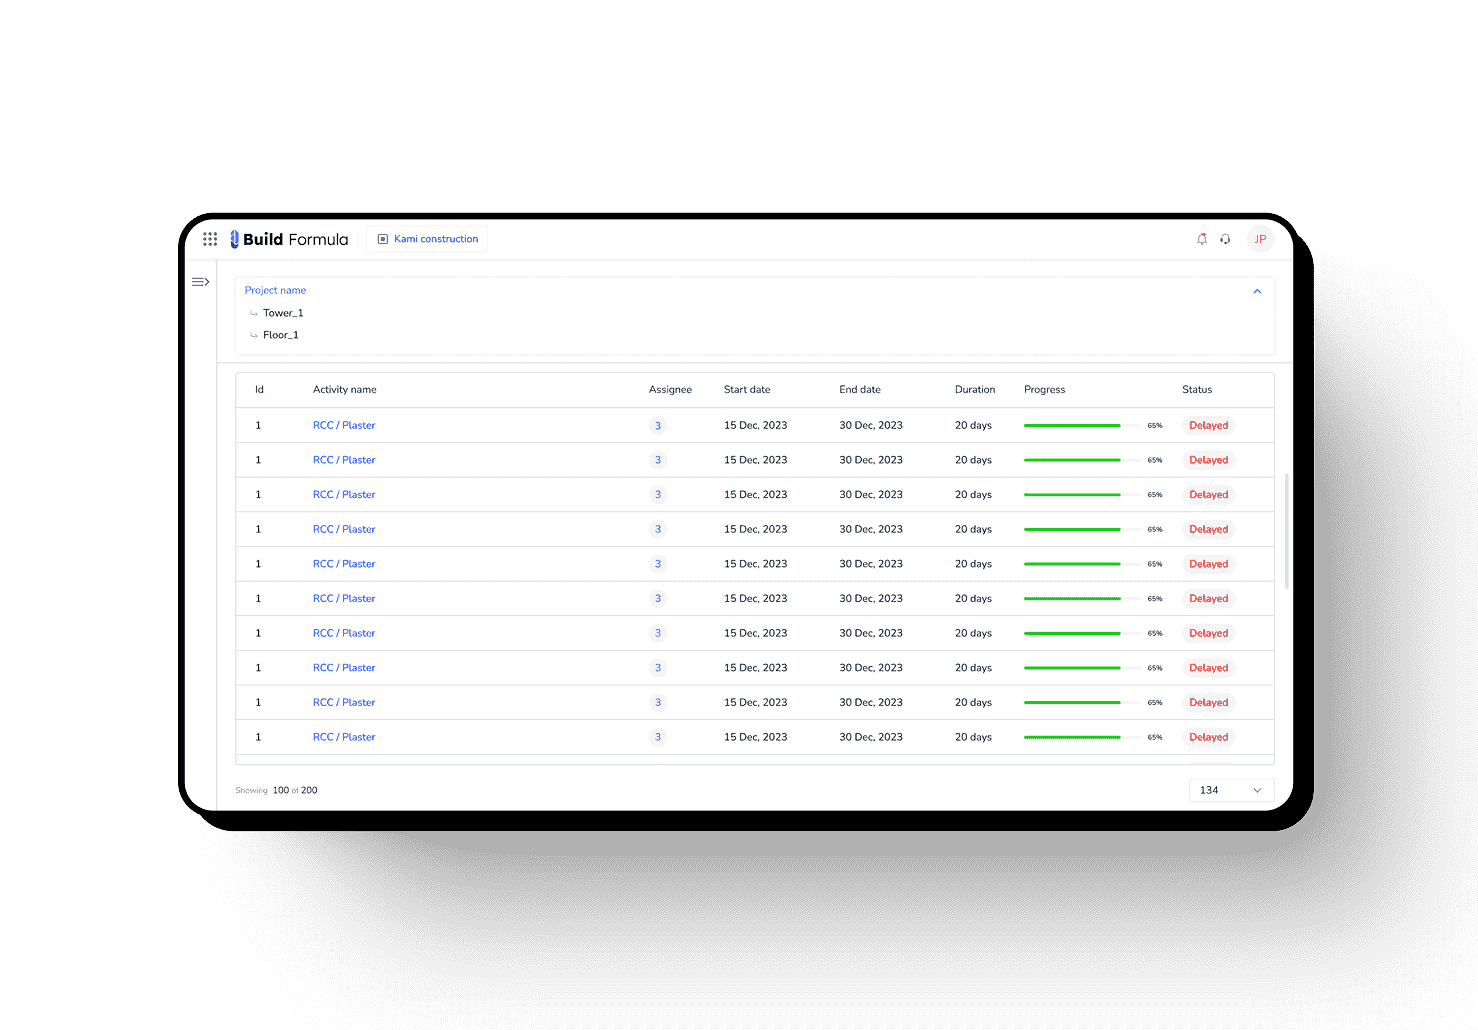
Task: Select the Tower_1 tree item
Action: tap(283, 313)
